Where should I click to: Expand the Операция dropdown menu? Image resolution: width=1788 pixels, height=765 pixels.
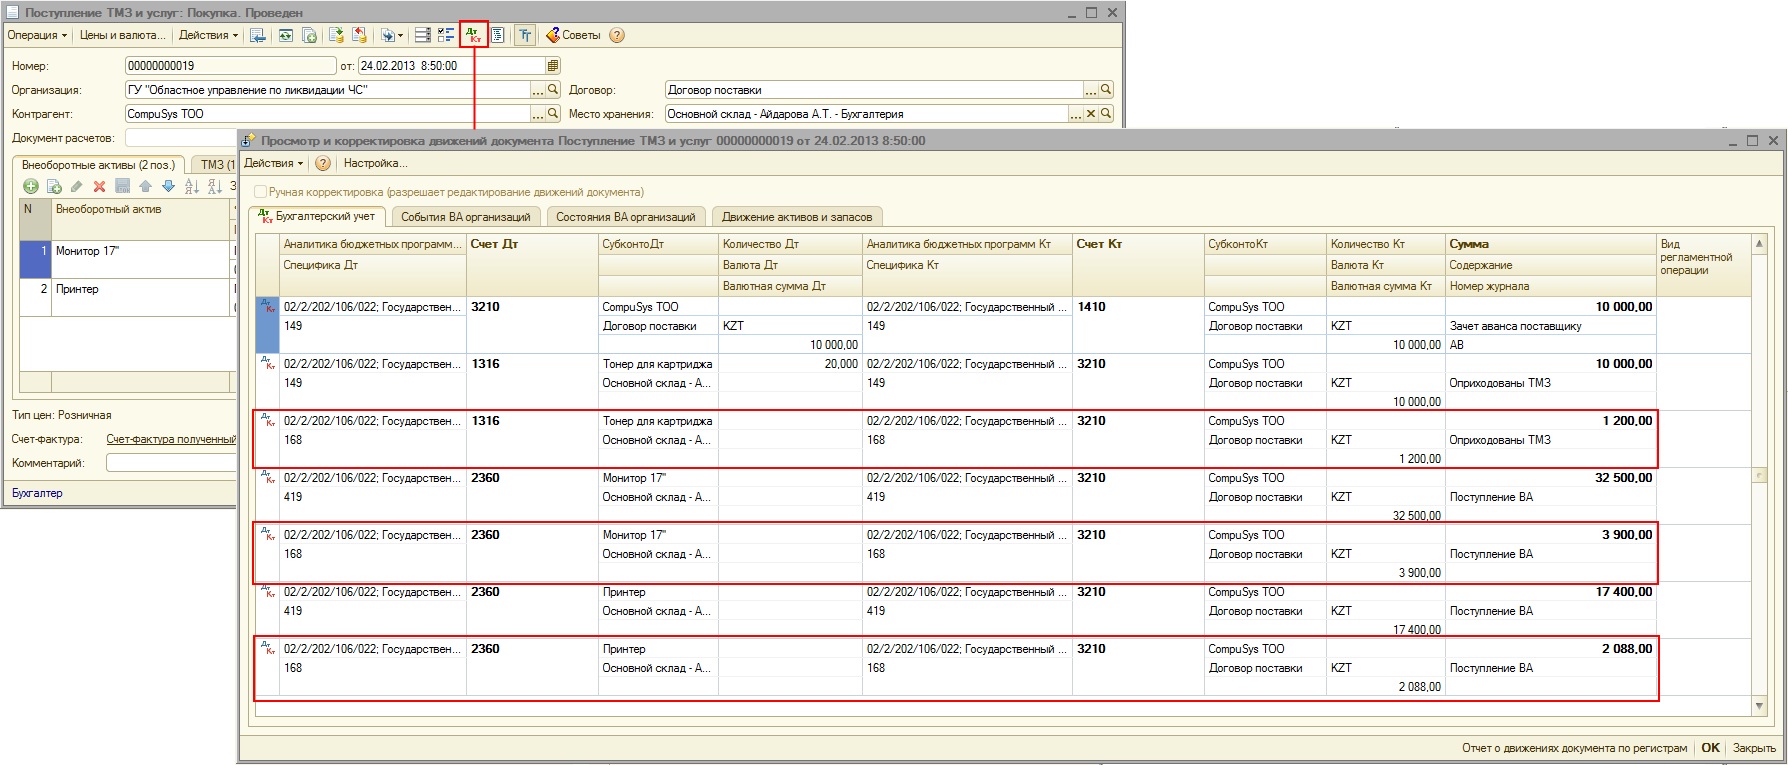pos(37,35)
